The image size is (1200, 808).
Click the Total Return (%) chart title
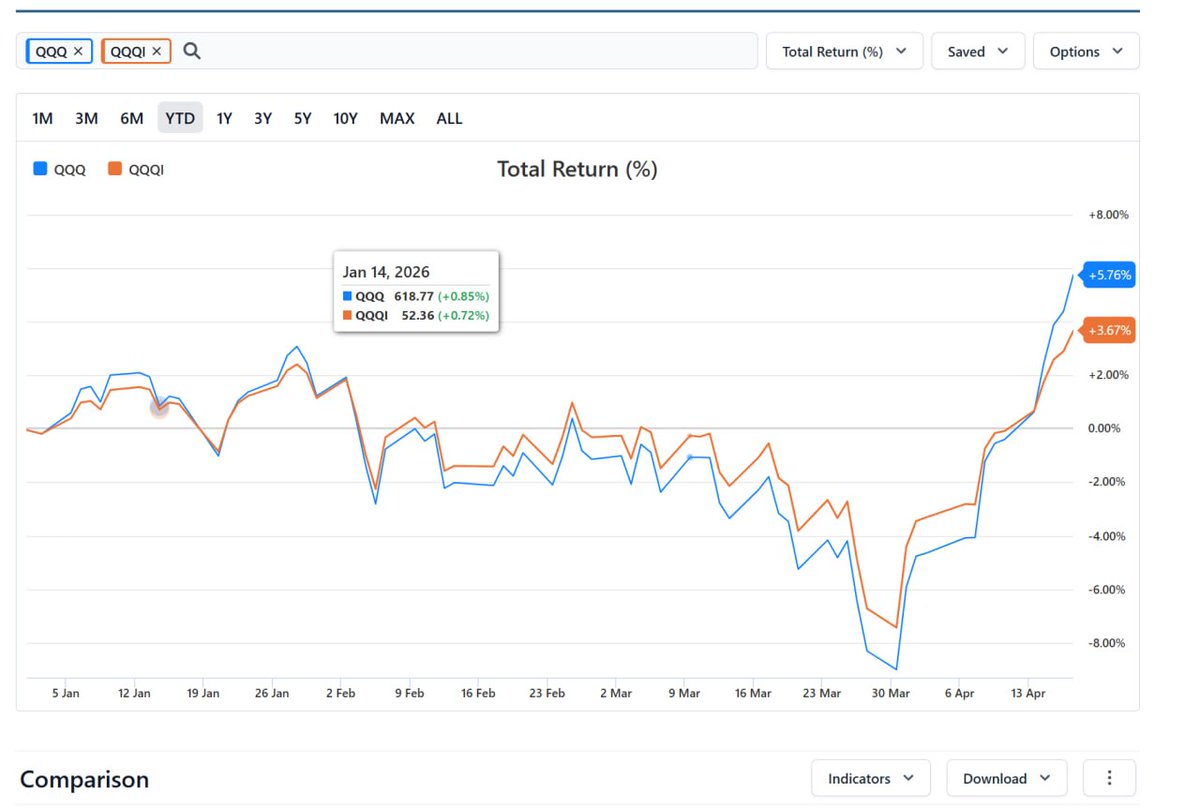click(577, 169)
